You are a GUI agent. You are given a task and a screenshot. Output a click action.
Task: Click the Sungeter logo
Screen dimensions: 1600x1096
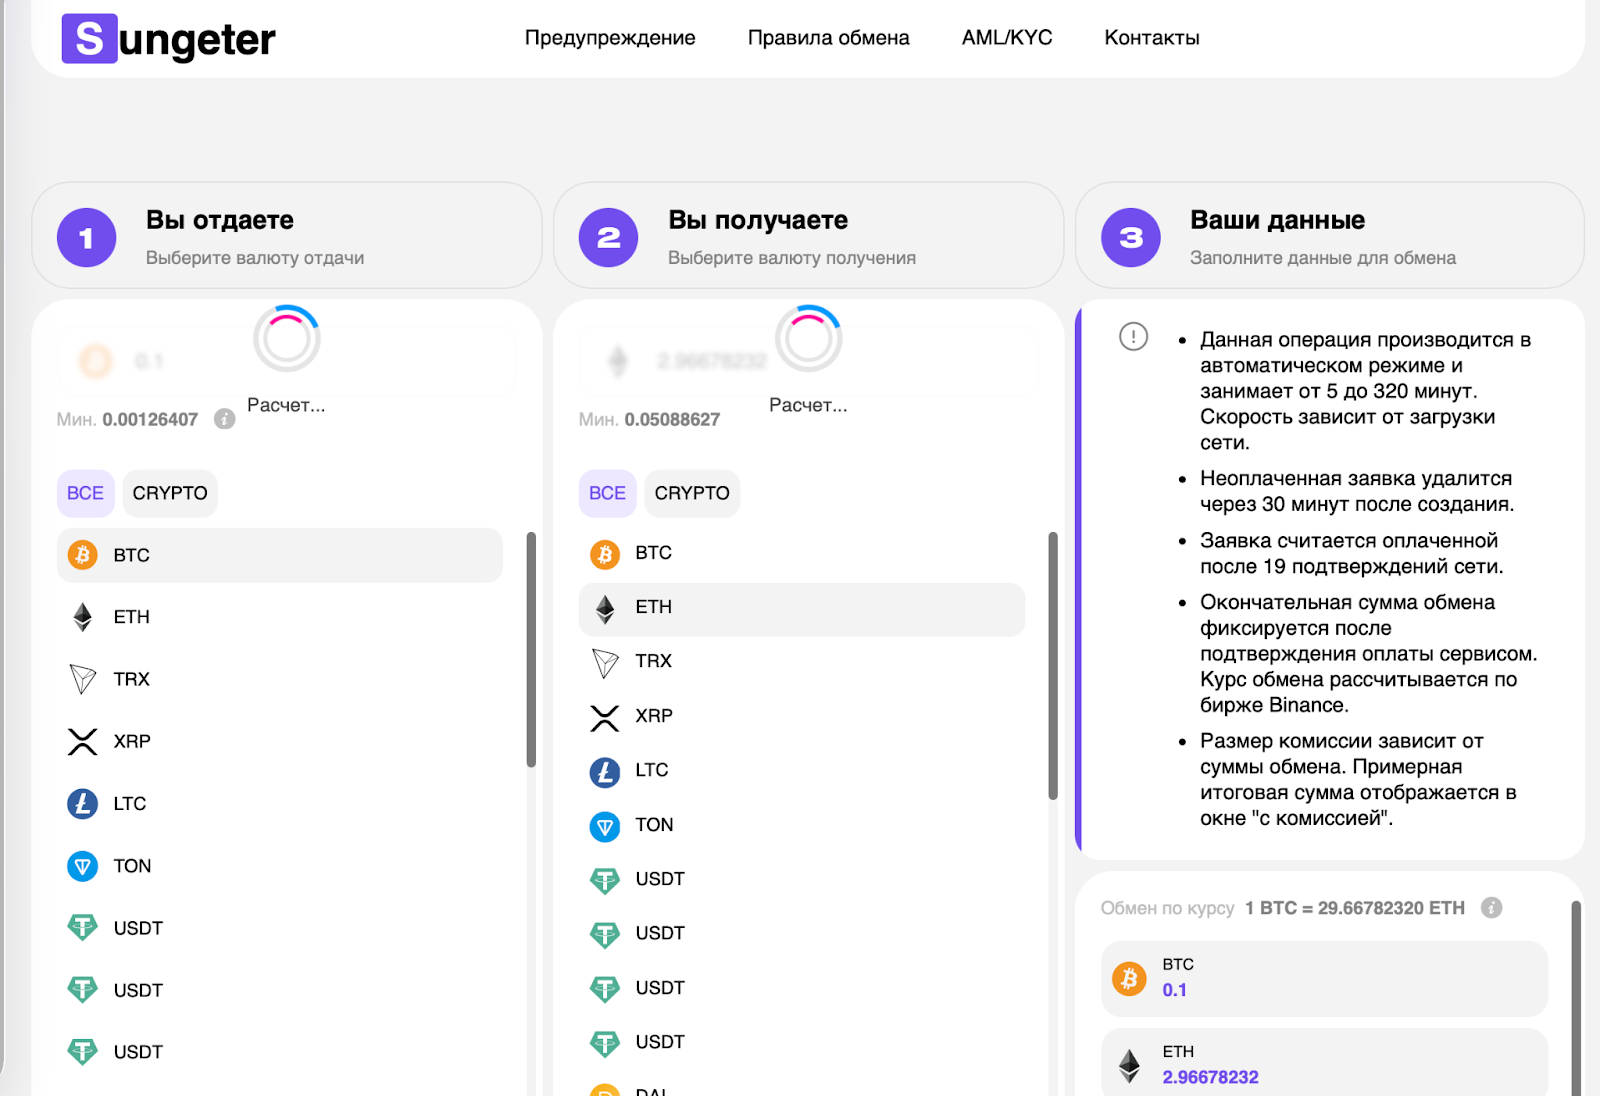click(x=168, y=39)
